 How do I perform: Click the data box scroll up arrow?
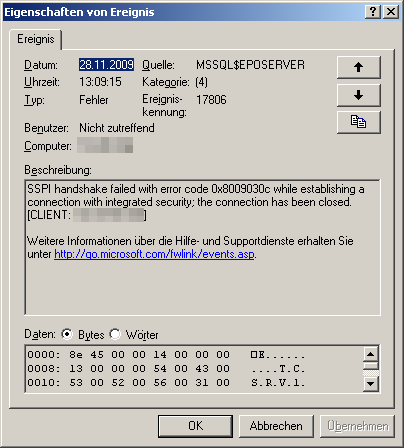tap(371, 354)
